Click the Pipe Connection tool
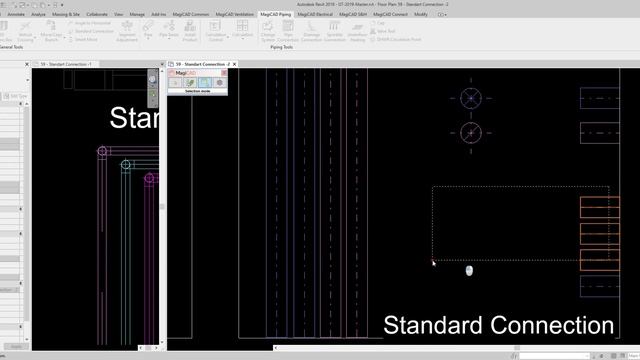Screen dimensions: 640x360 [288, 31]
